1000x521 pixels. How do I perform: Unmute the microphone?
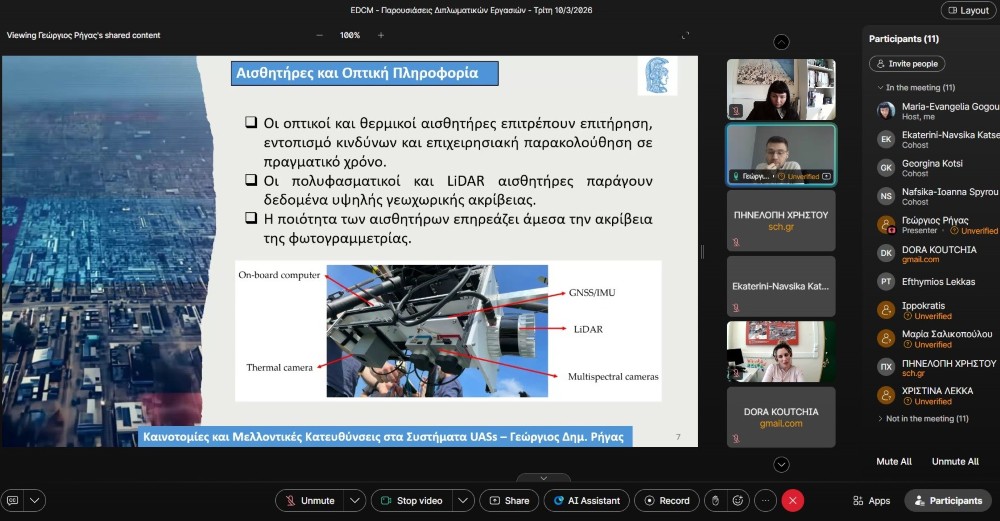click(309, 500)
